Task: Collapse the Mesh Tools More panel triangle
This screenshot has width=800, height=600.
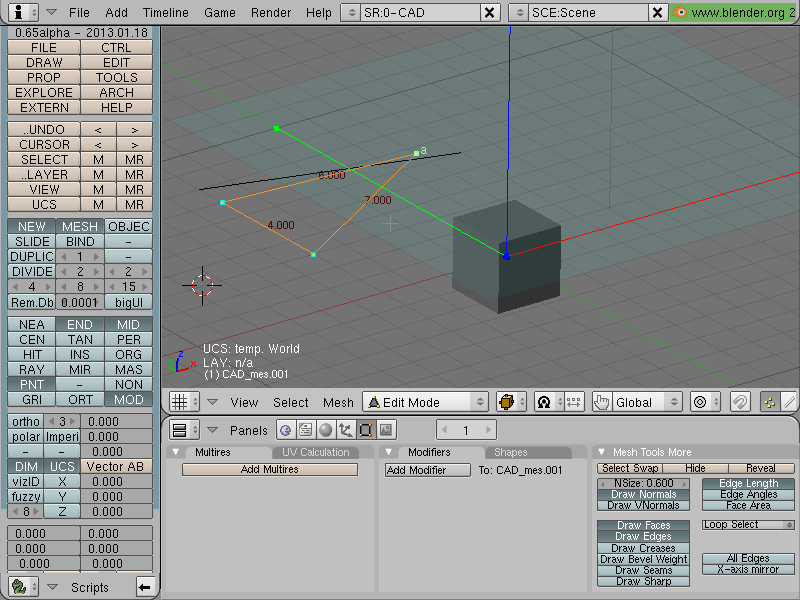Action: click(602, 452)
